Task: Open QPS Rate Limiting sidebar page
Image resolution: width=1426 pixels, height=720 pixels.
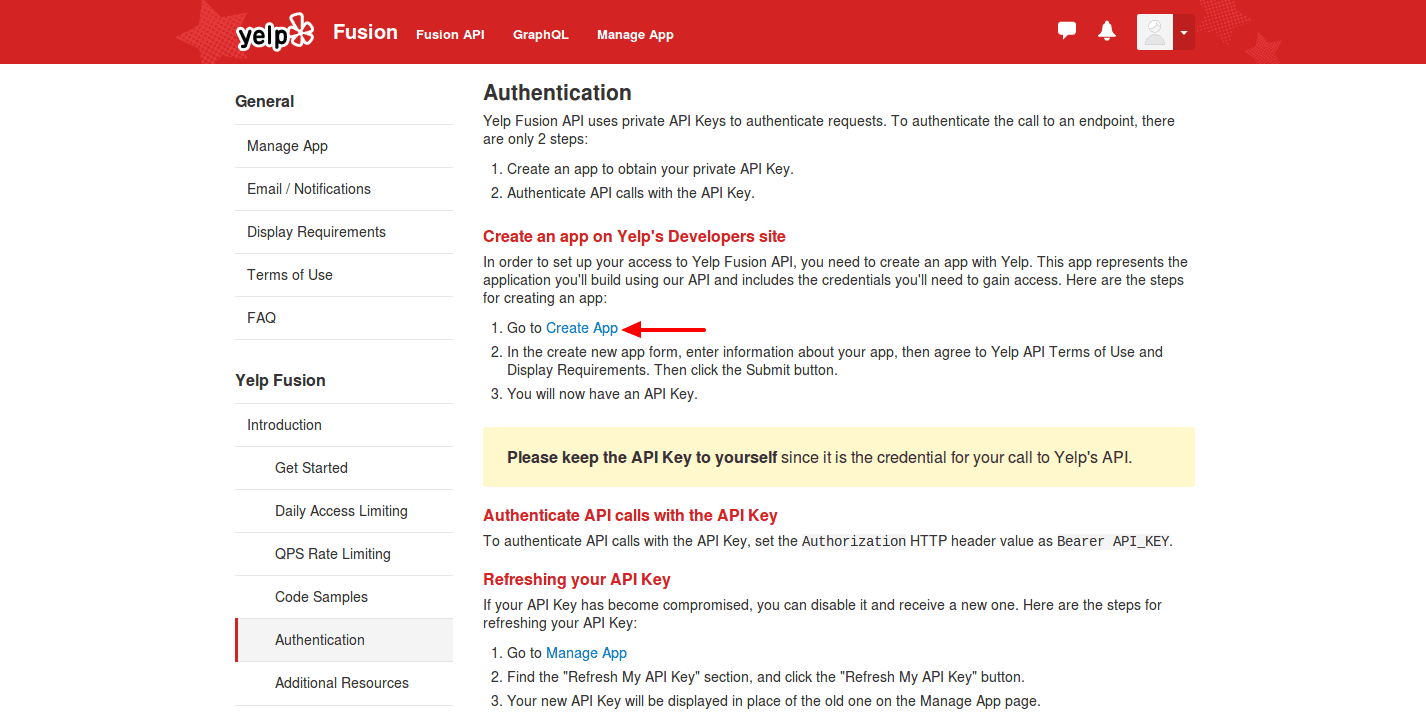Action: point(333,554)
